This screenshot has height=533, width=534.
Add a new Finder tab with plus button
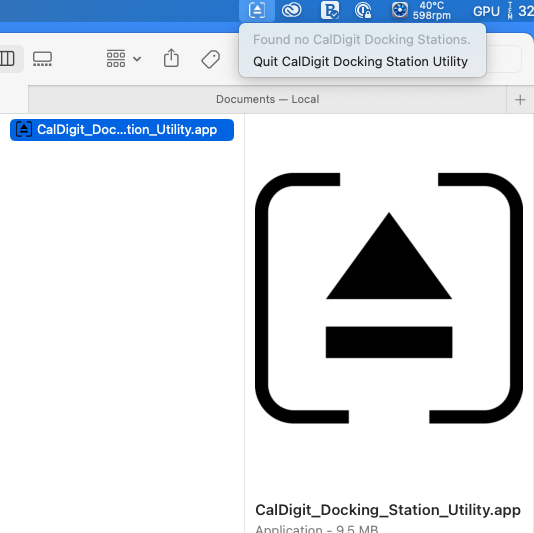tap(520, 100)
